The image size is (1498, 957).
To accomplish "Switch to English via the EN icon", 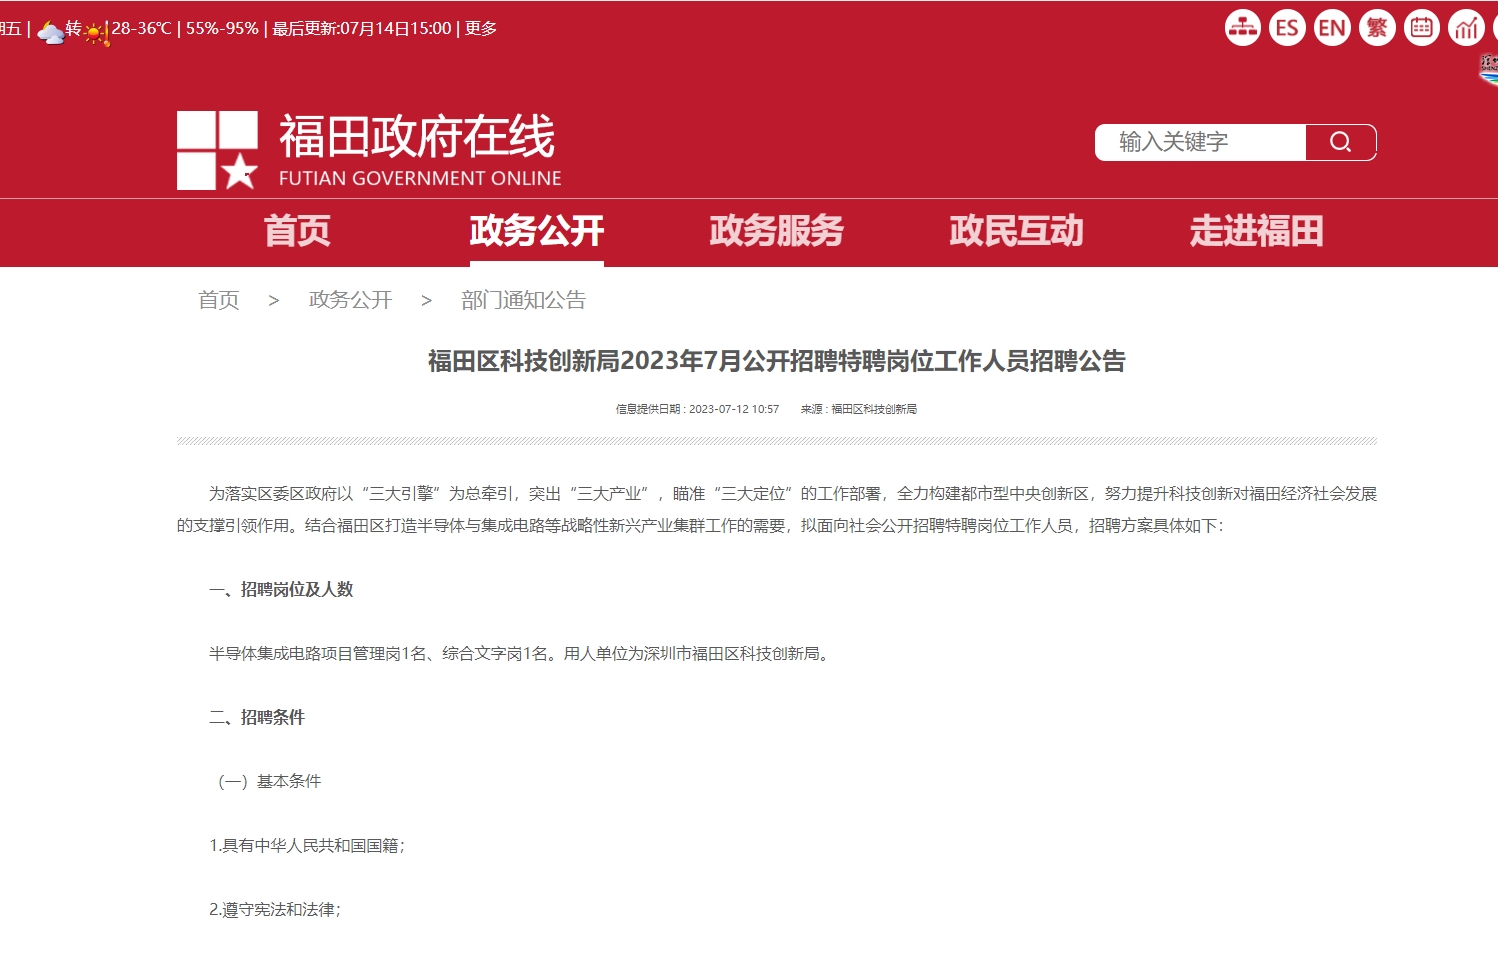I will [x=1332, y=28].
